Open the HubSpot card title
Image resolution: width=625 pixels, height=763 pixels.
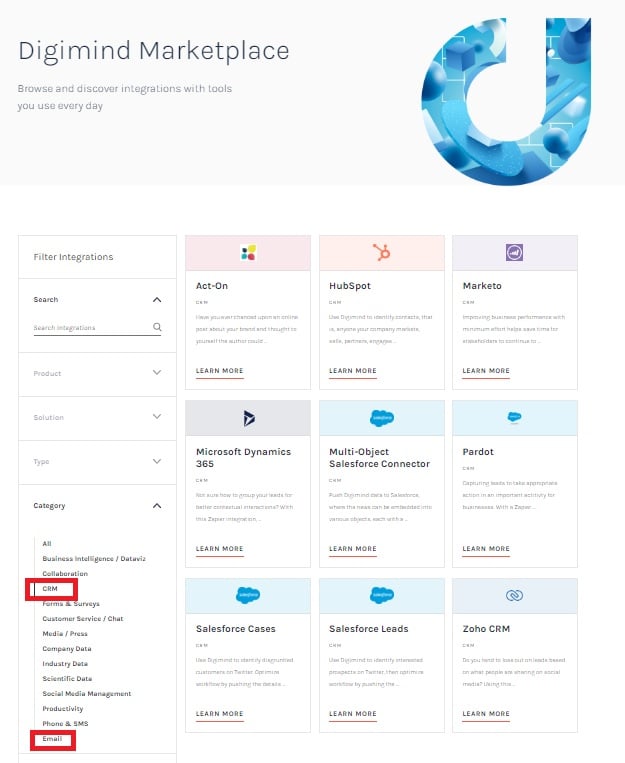pyautogui.click(x=350, y=286)
